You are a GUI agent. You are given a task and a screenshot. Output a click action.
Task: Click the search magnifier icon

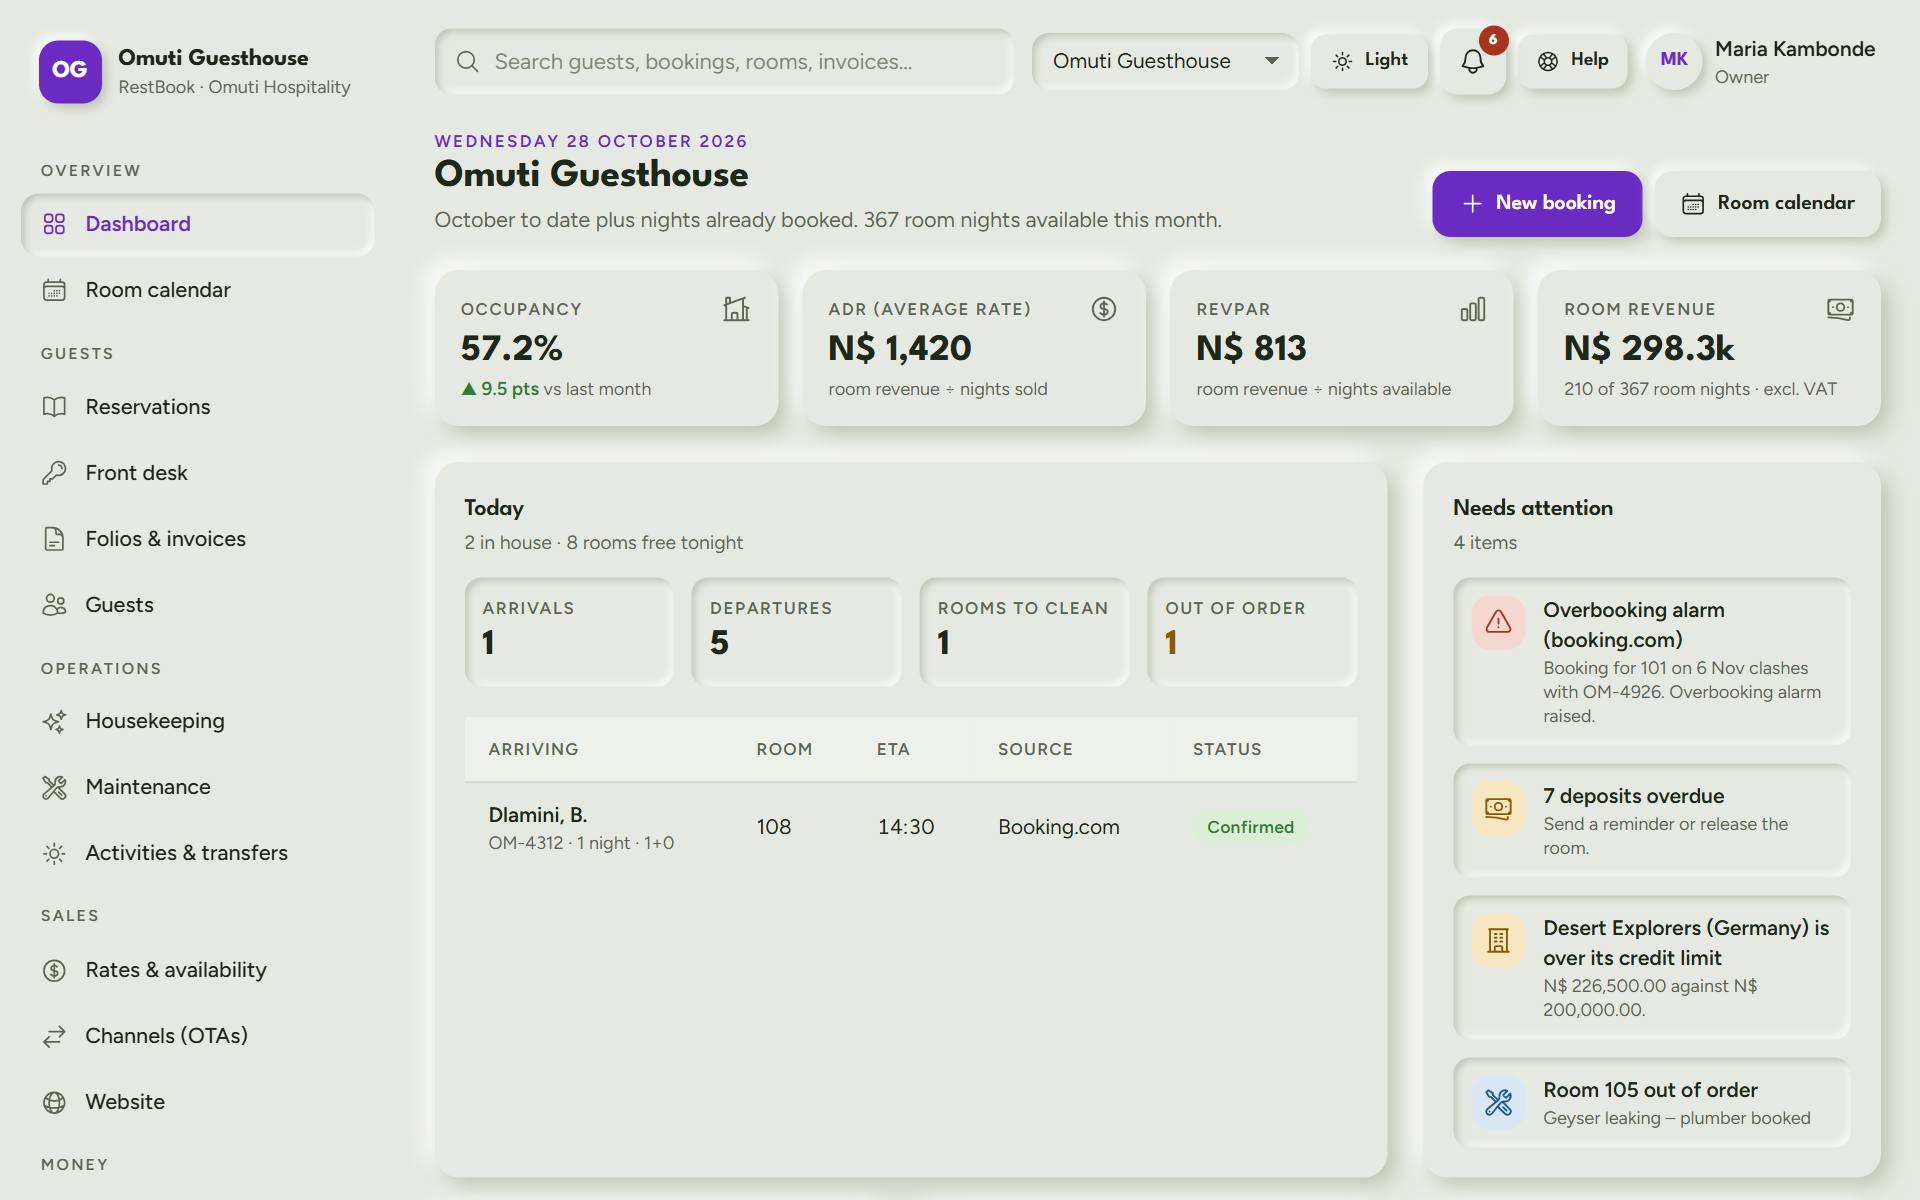click(x=467, y=62)
